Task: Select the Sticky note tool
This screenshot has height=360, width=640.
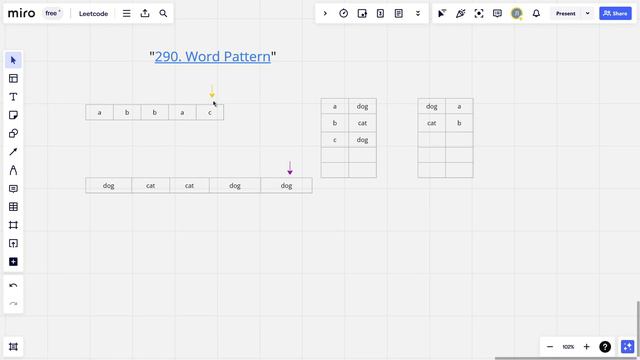Action: coord(13,115)
